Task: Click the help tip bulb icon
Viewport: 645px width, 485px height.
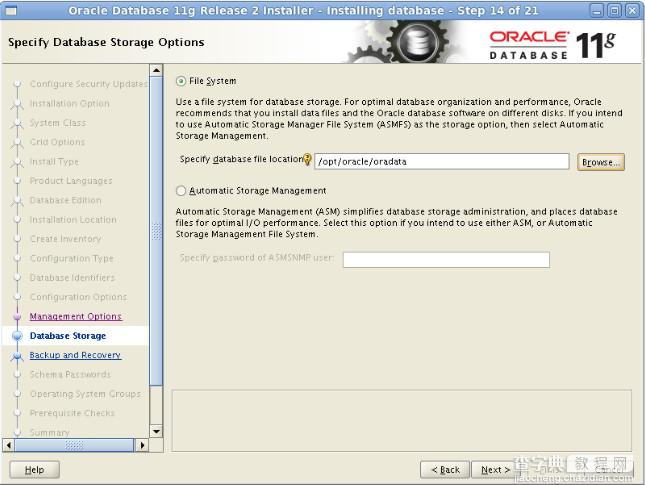Action: coord(307,160)
